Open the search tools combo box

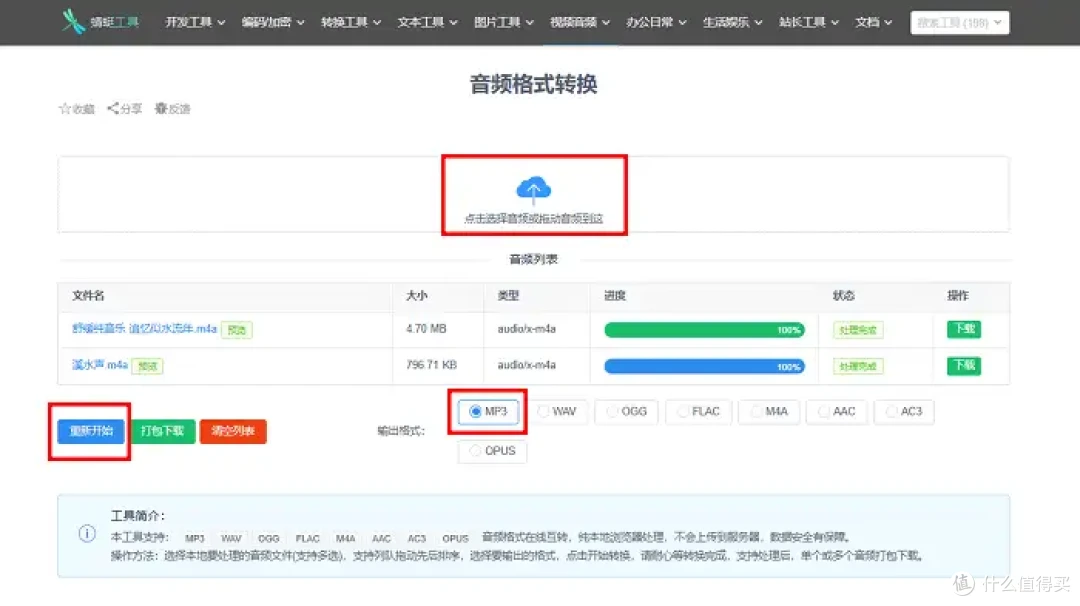[x=959, y=23]
